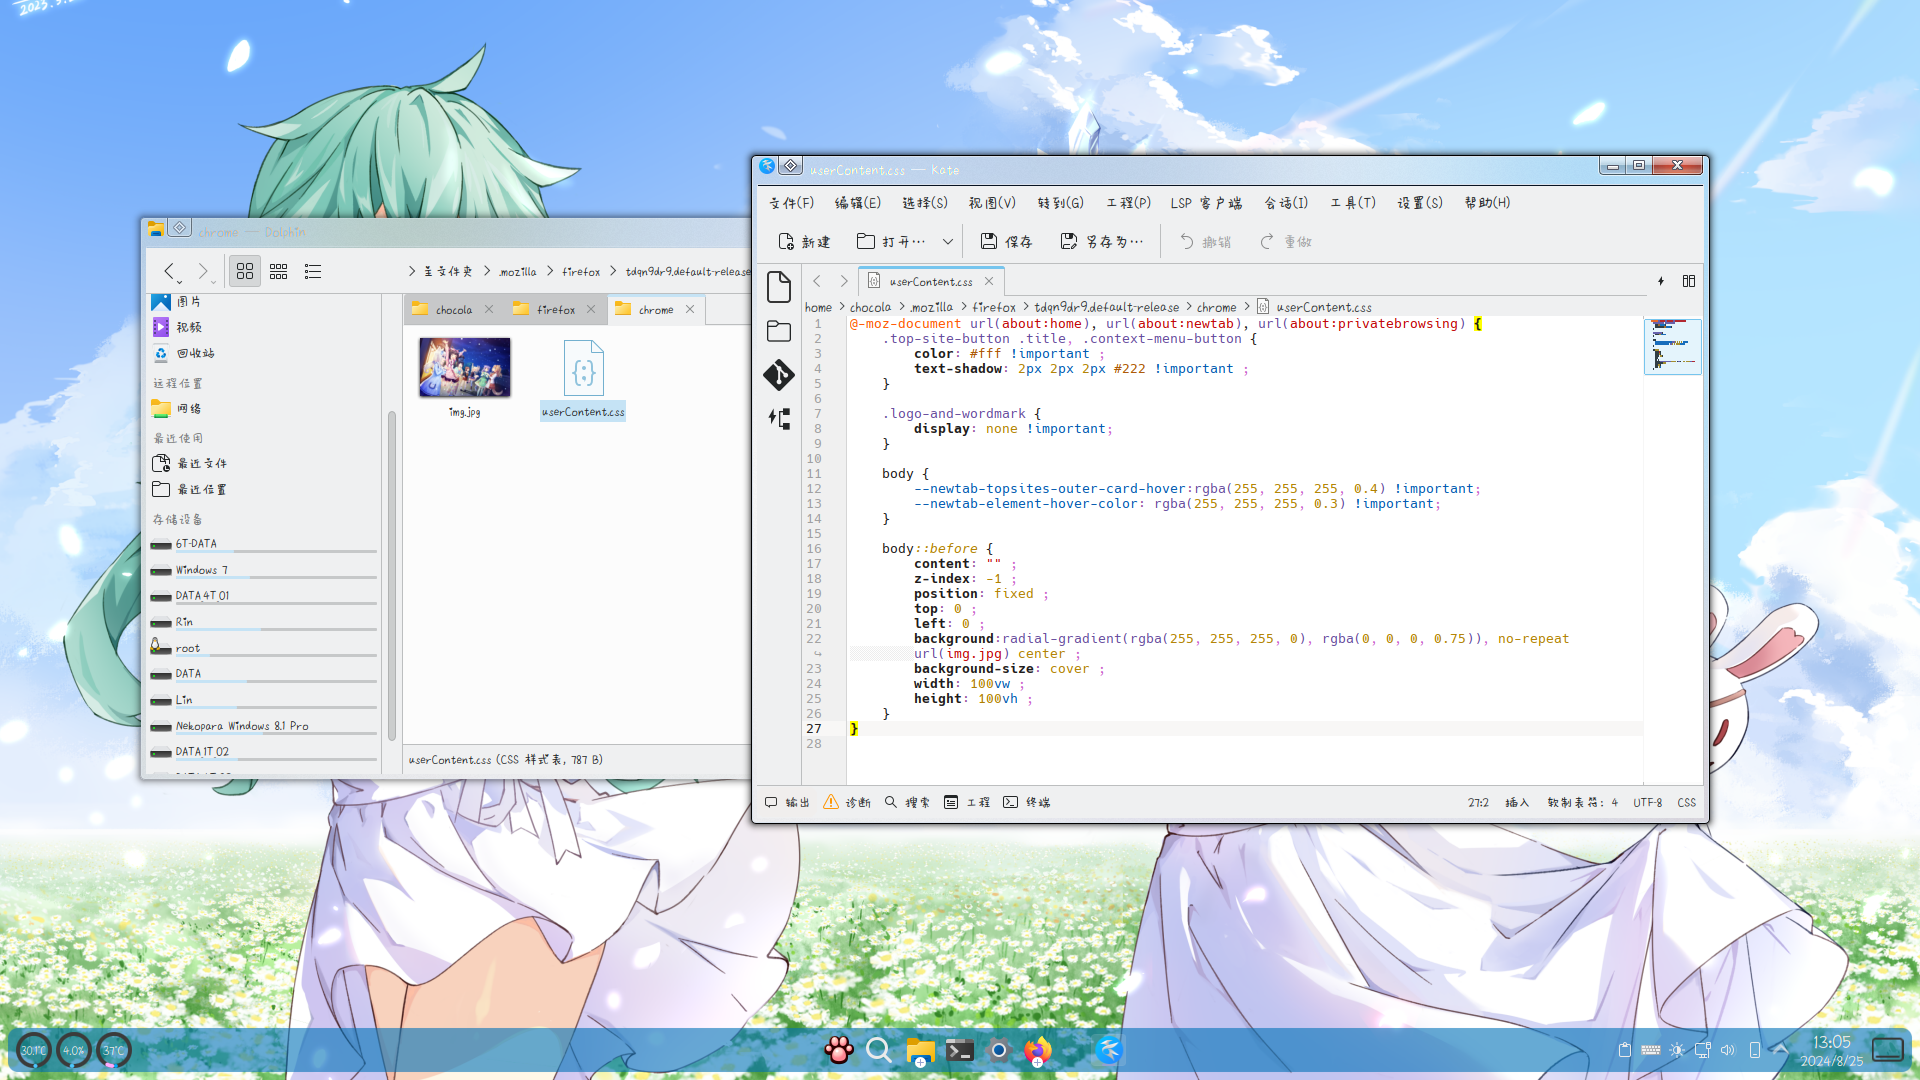Open the paw application launcher on the taskbar

click(x=839, y=1050)
